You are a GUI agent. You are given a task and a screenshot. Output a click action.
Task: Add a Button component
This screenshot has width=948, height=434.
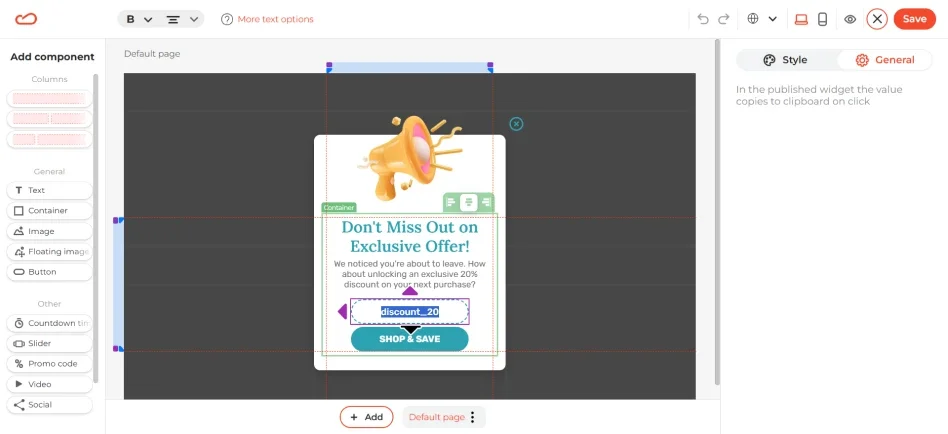(49, 272)
